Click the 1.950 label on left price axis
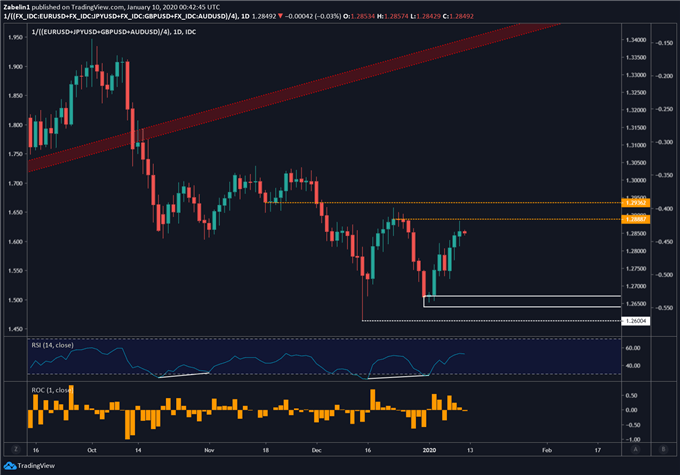 pos(15,37)
